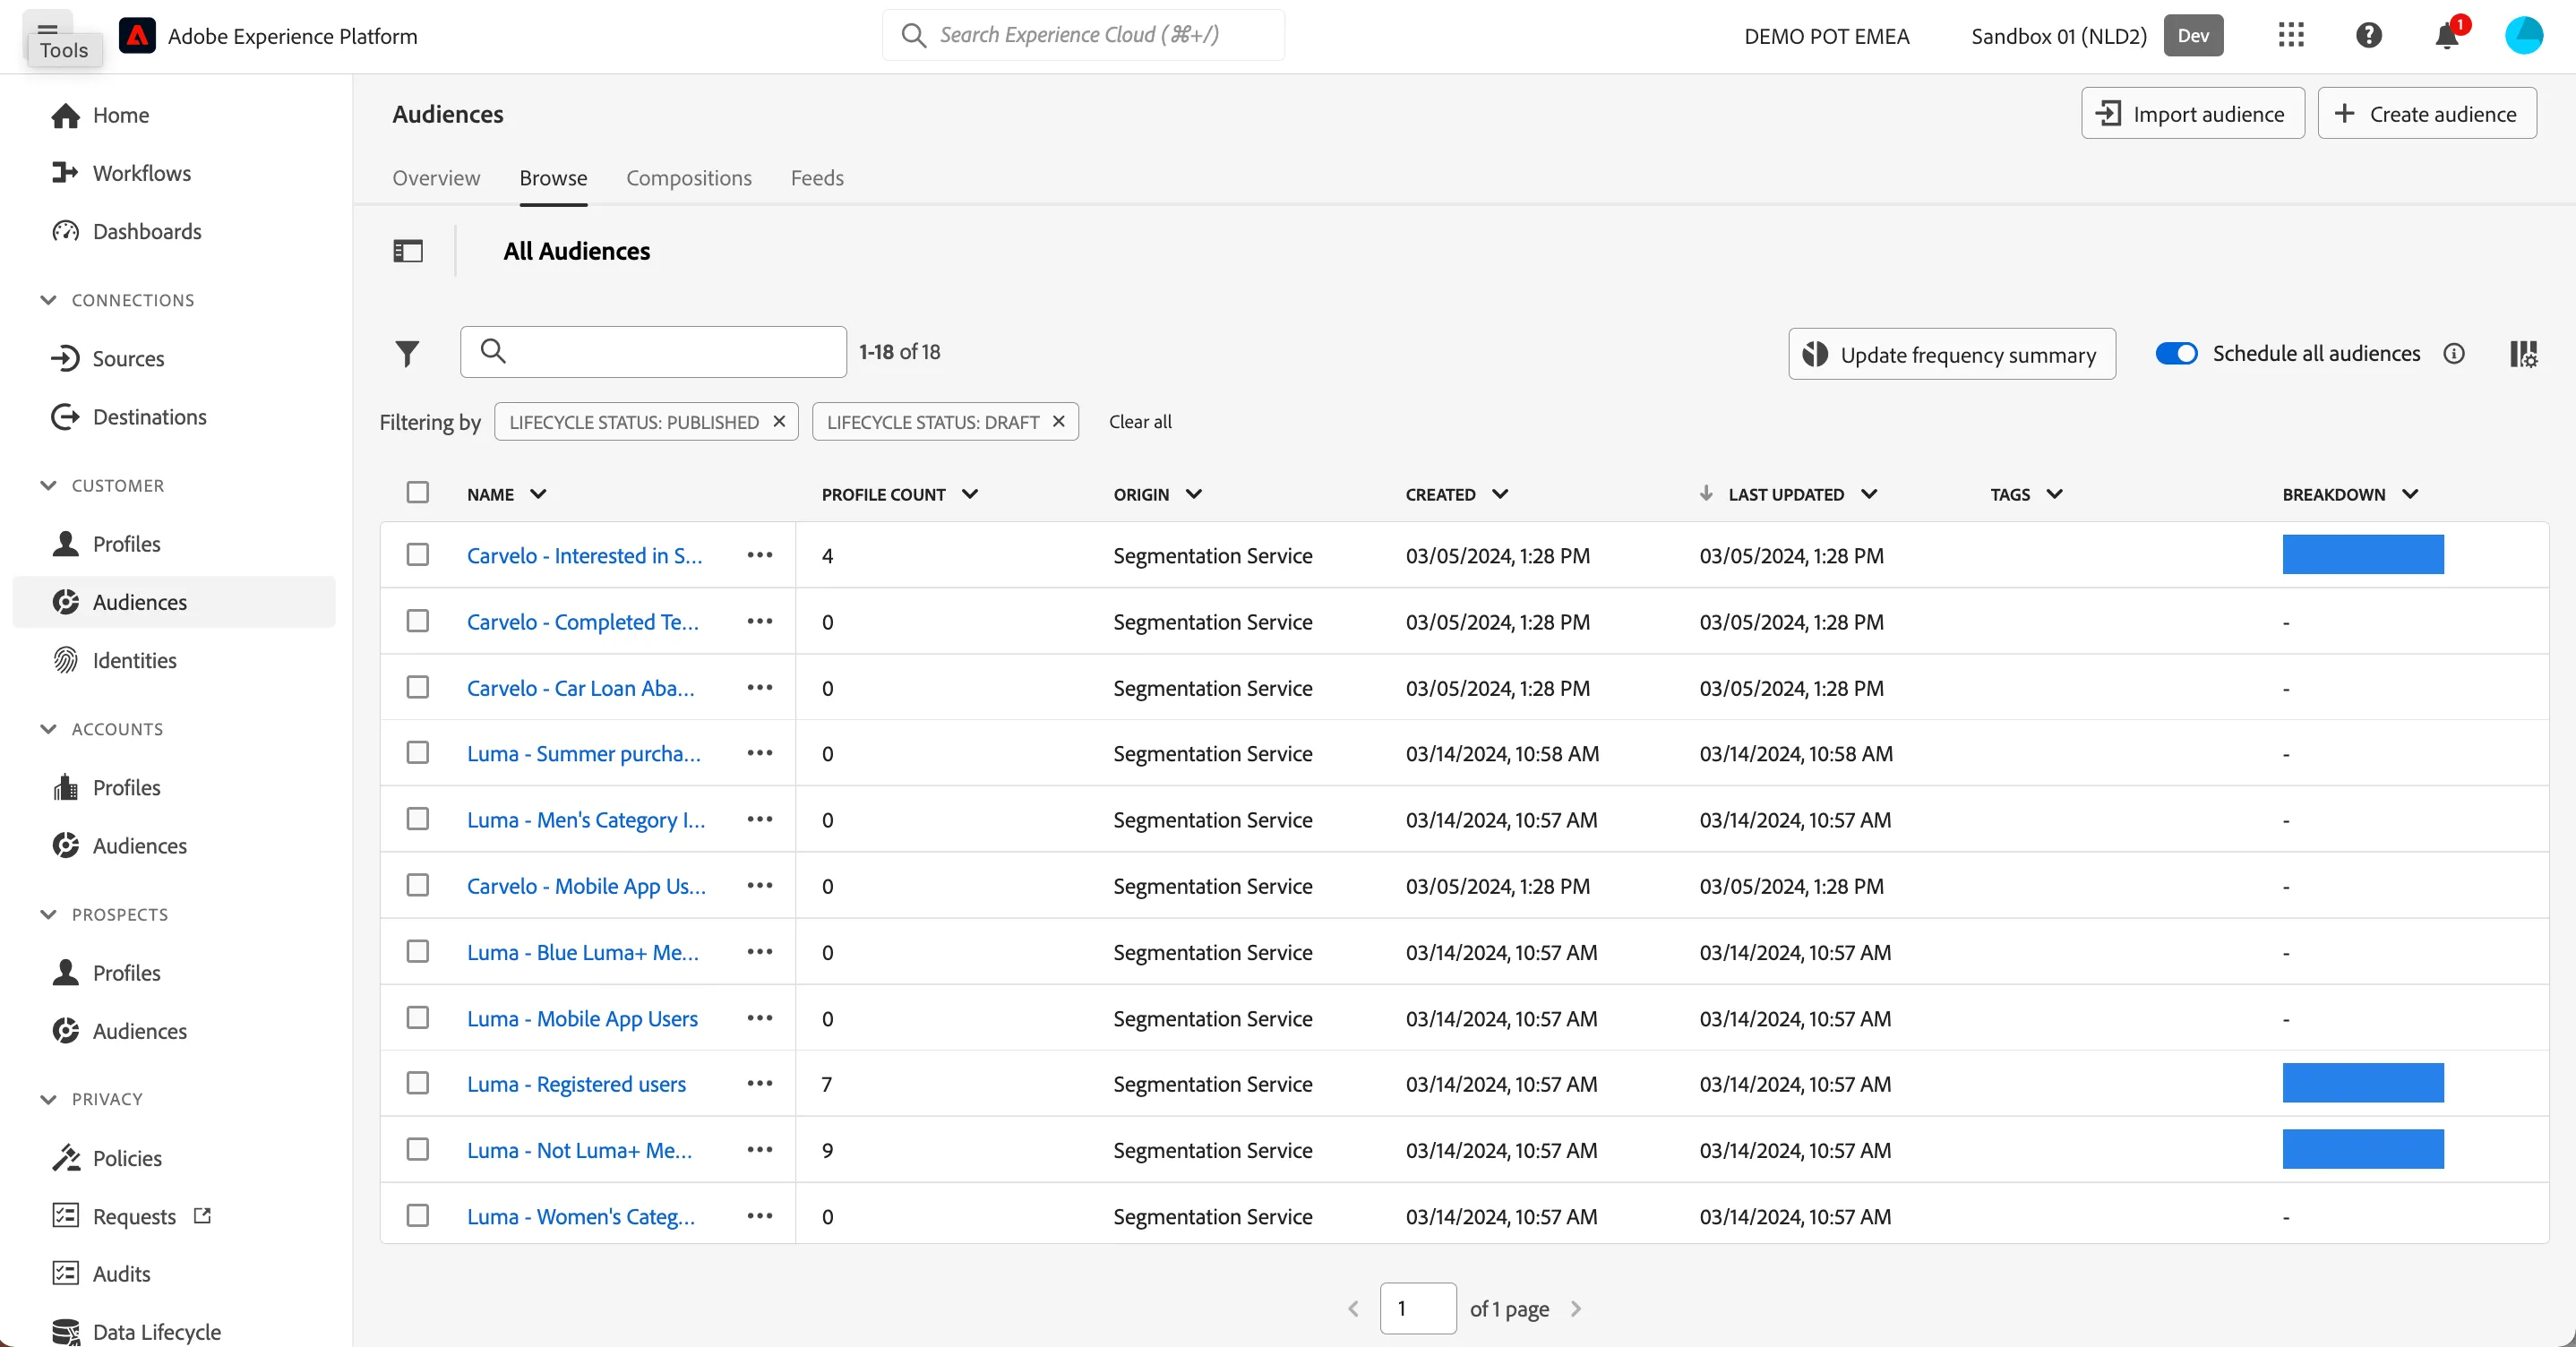Toggle Schedule all audiences switch

(2176, 354)
